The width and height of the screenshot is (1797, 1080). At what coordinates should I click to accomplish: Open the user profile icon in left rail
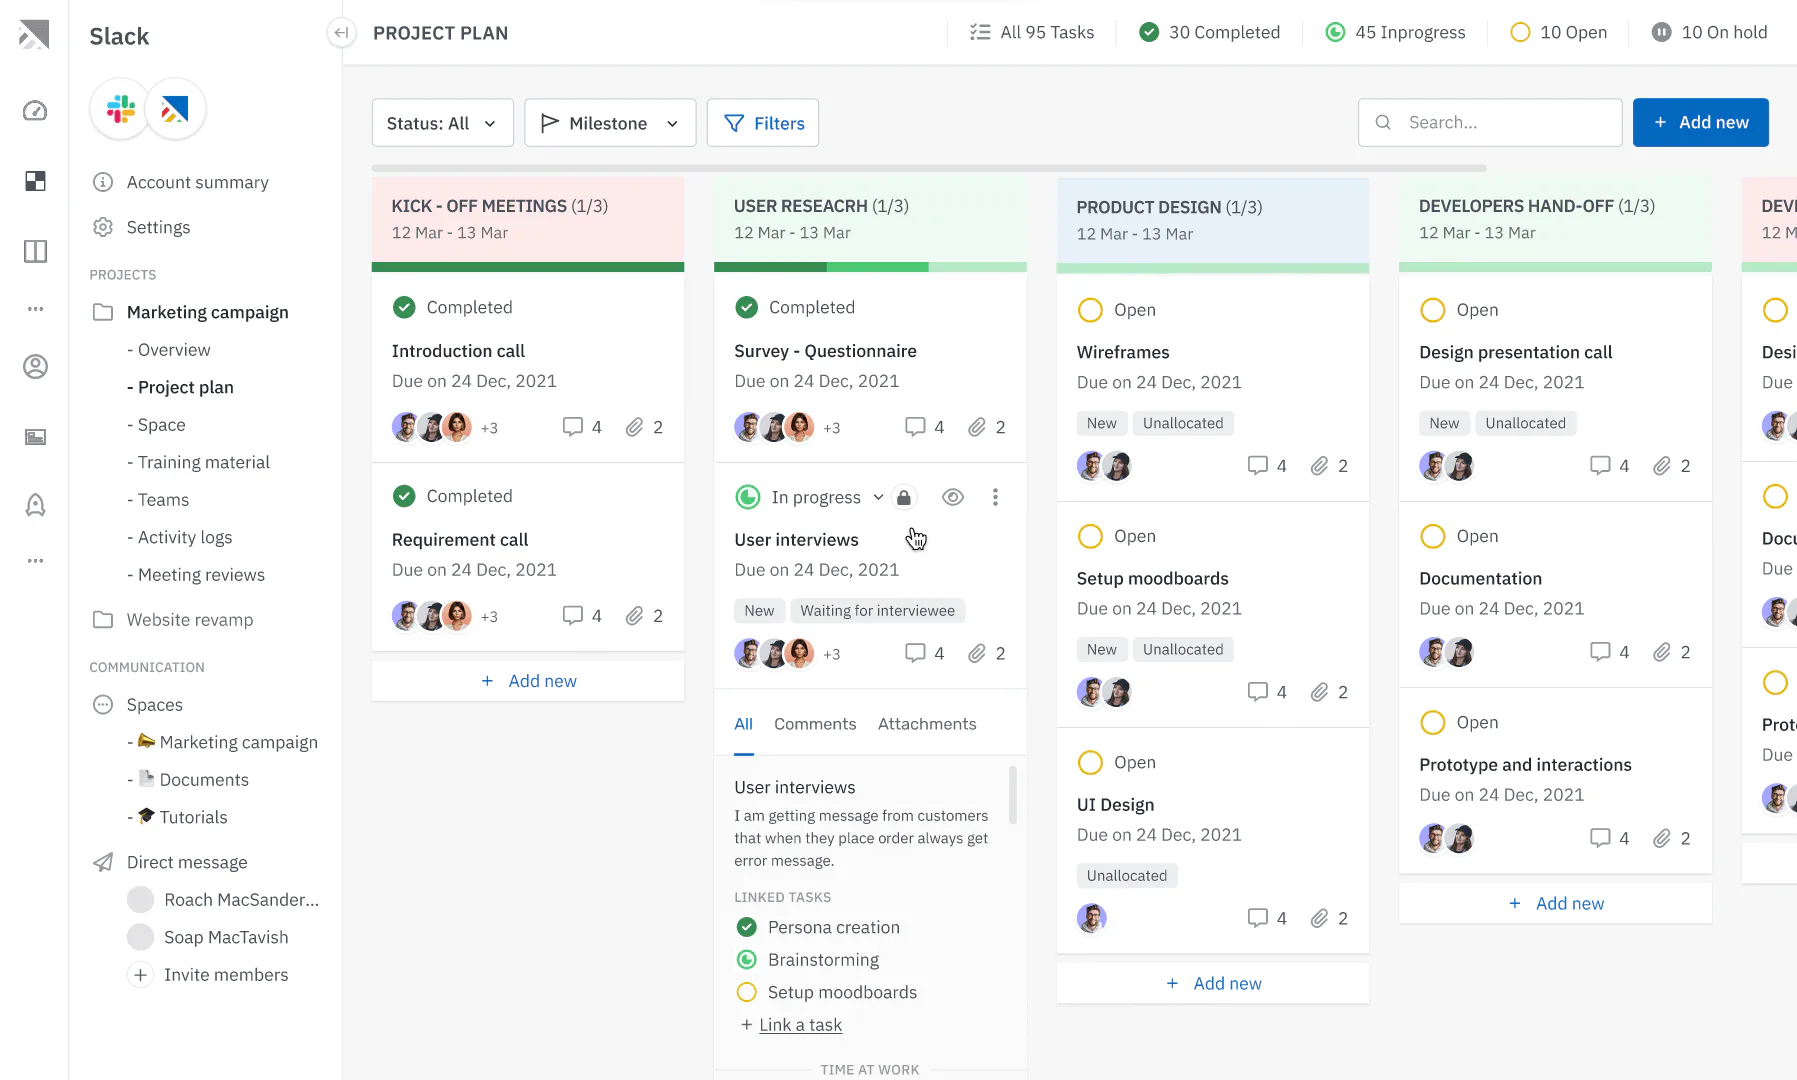pos(35,367)
